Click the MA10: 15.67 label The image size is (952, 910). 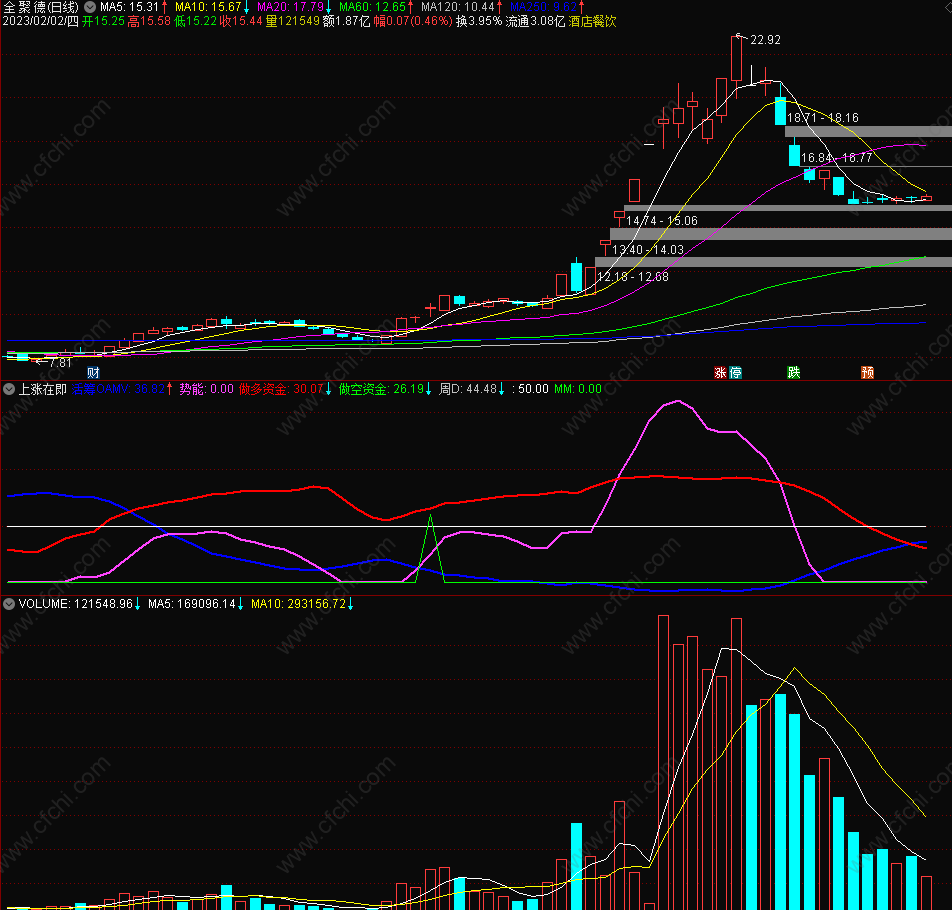(208, 7)
